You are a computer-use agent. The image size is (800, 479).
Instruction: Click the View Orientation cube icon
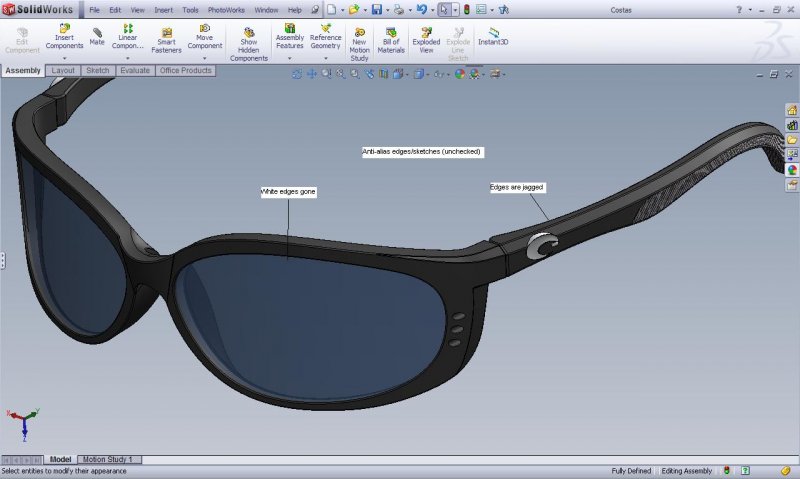398,74
